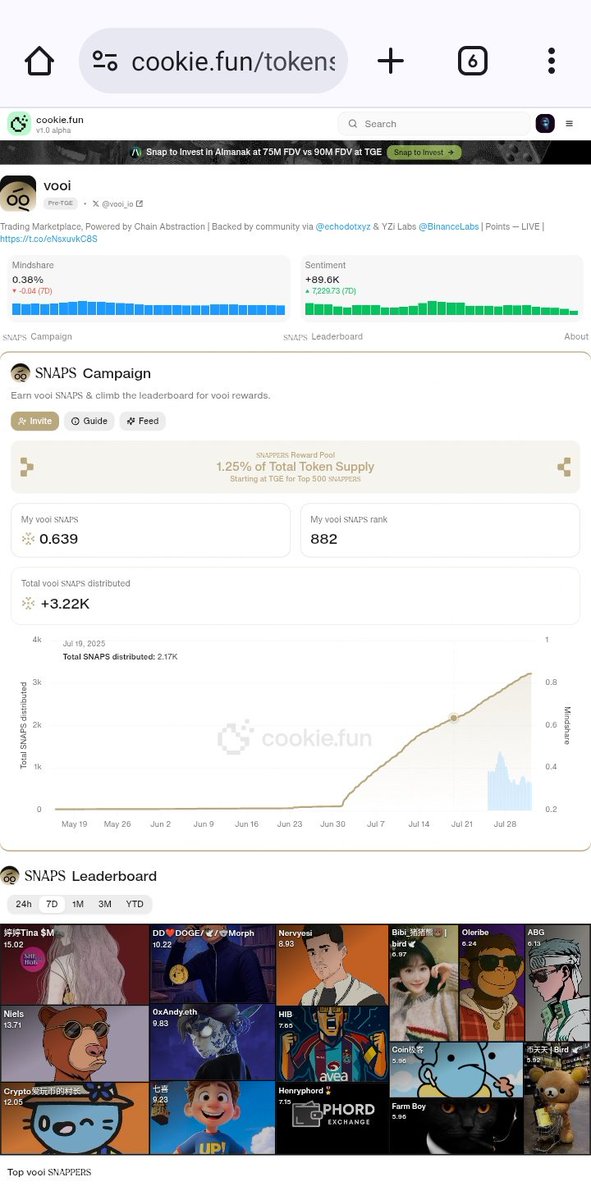Click the avatar icon next to SNAPS Campaign heading
Screen dimensions: 591x1200
click(20, 373)
